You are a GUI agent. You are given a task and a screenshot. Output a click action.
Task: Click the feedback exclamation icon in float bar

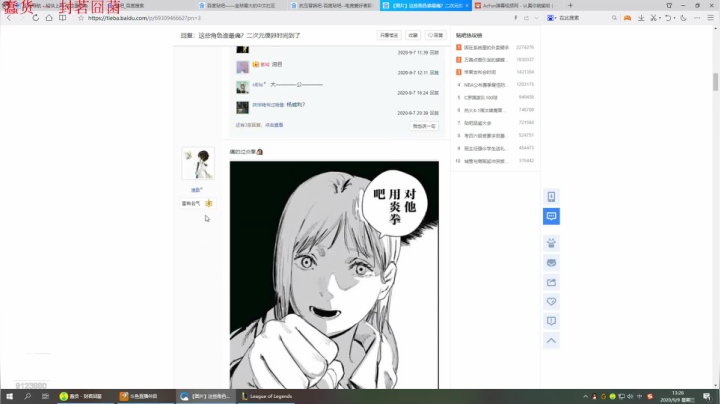(551, 321)
